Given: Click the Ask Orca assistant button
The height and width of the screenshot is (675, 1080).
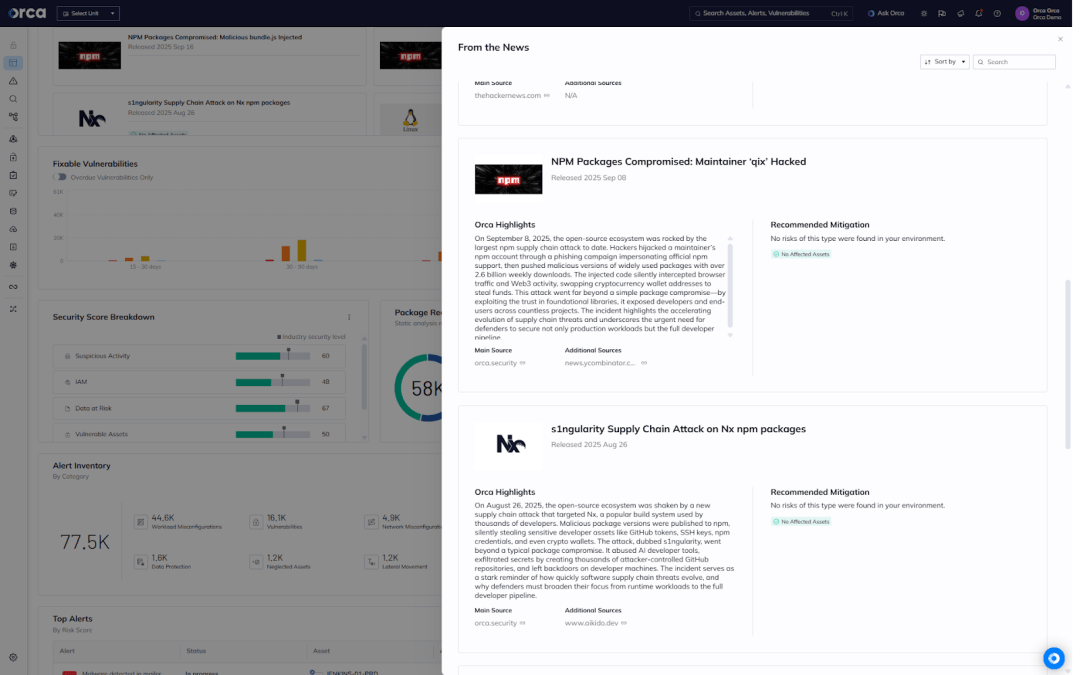Looking at the screenshot, I should tap(885, 13).
